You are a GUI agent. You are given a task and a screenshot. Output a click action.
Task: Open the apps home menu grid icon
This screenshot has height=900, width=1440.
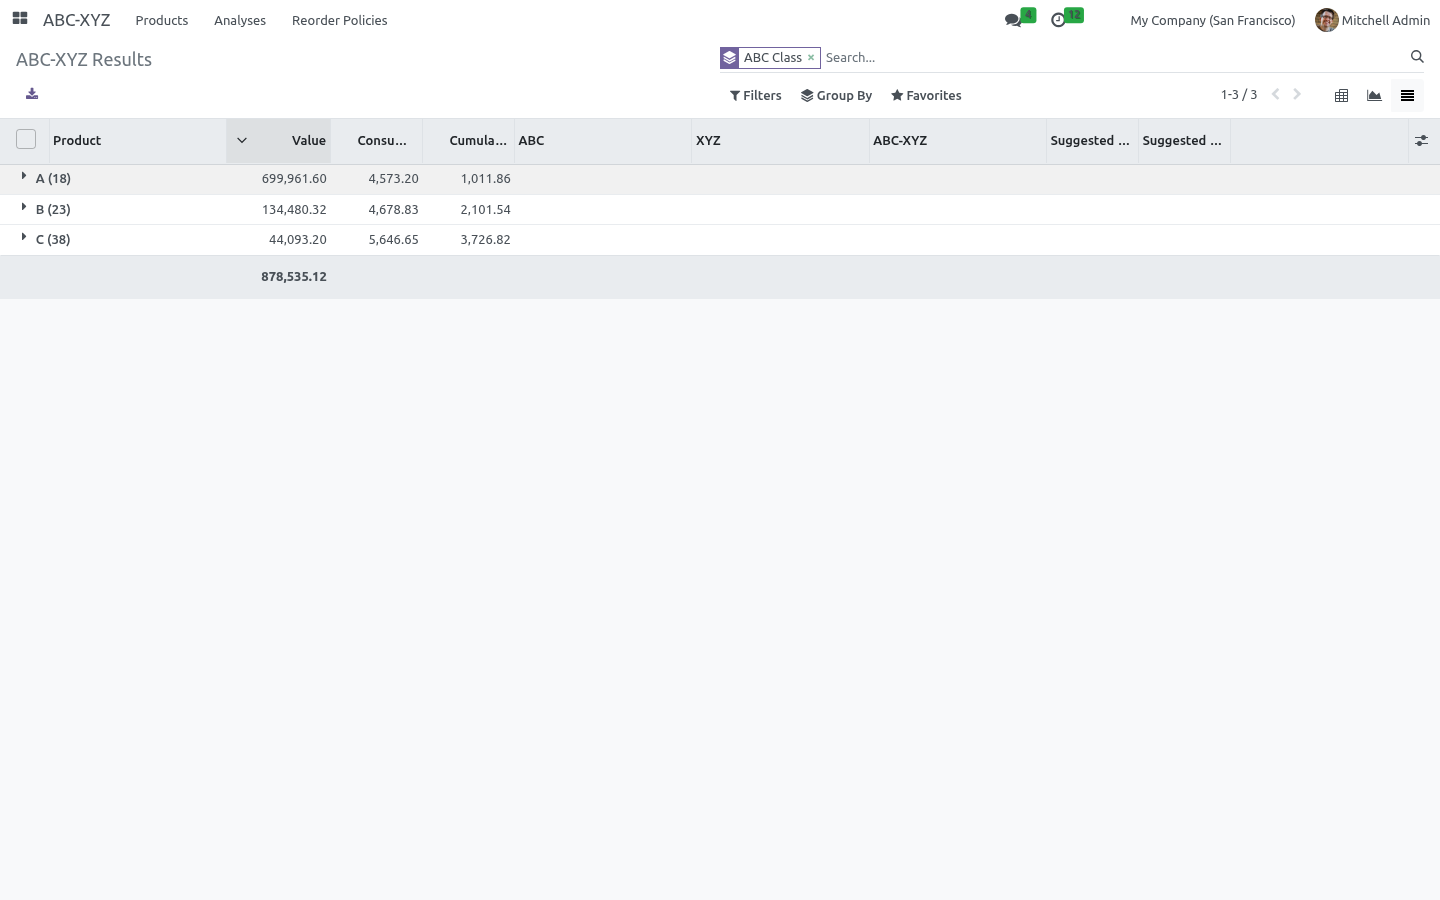pyautogui.click(x=20, y=19)
